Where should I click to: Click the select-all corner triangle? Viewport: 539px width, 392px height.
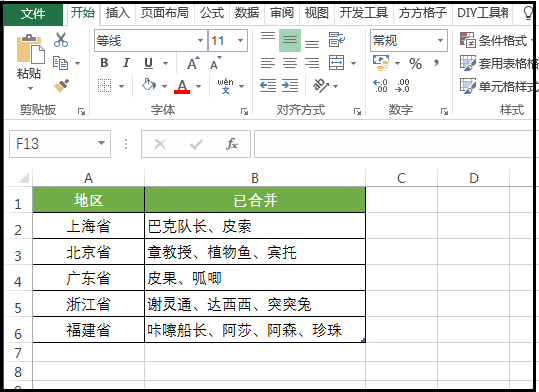point(24,178)
